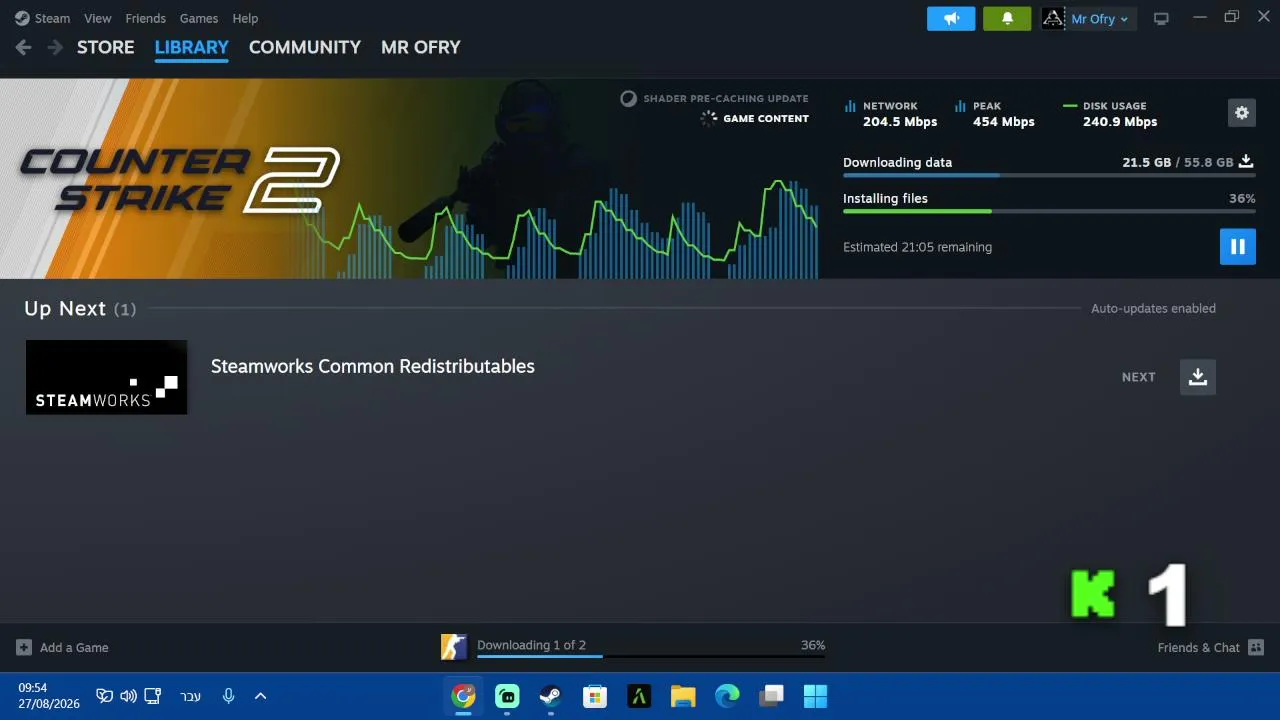This screenshot has height=720, width=1280.
Task: Open the Friends menu
Action: (x=146, y=18)
